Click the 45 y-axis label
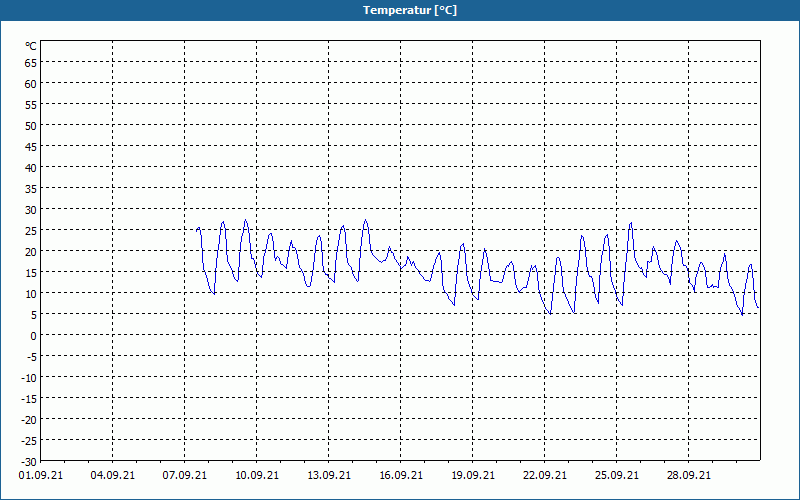Image resolution: width=800 pixels, height=500 pixels. (x=31, y=146)
